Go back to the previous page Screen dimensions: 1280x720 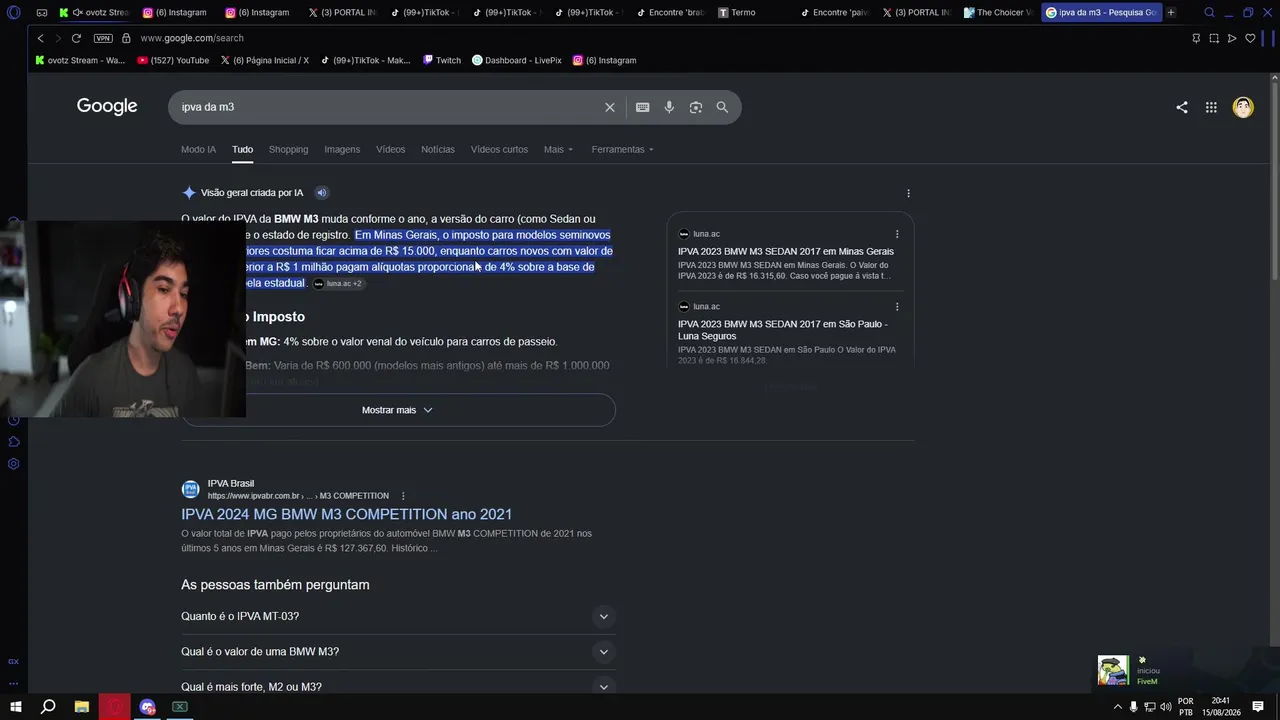coord(40,38)
